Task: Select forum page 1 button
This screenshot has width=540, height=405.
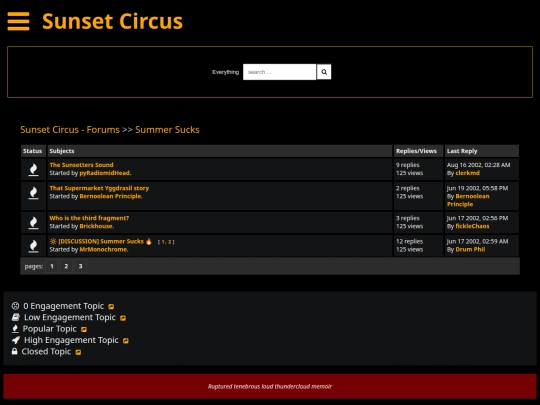Action: pos(52,266)
